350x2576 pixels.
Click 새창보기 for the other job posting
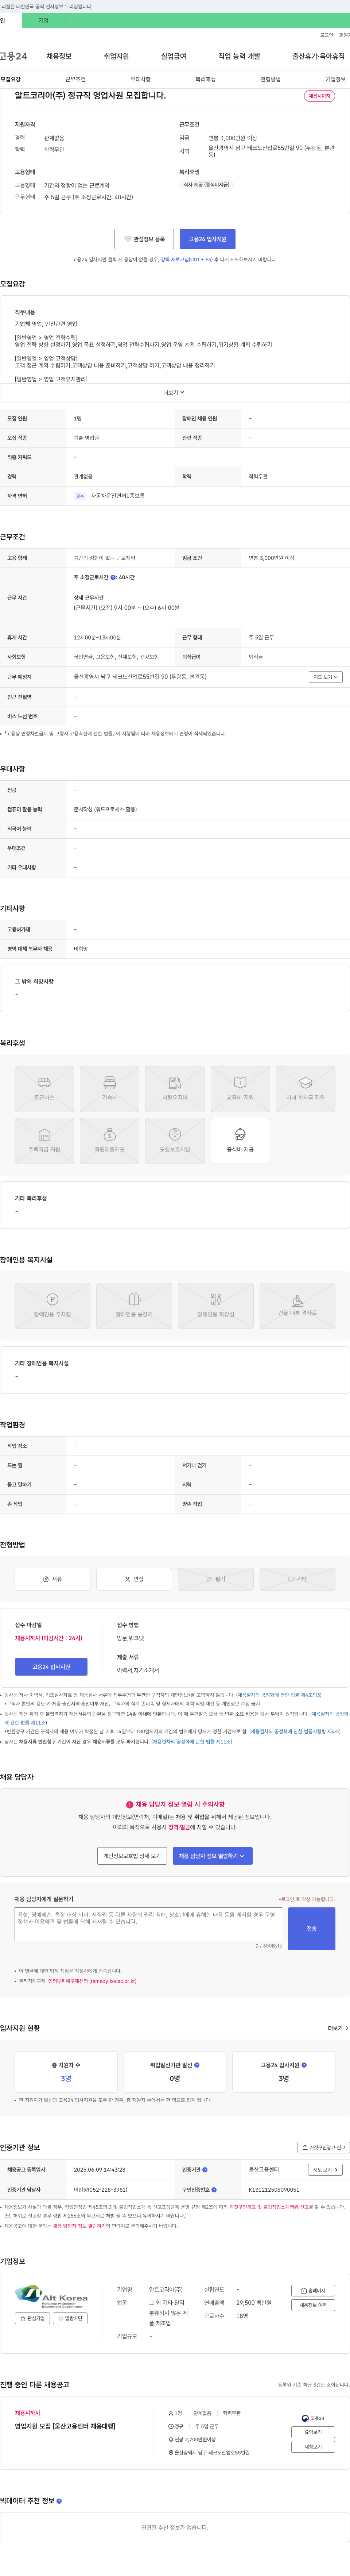313,2447
